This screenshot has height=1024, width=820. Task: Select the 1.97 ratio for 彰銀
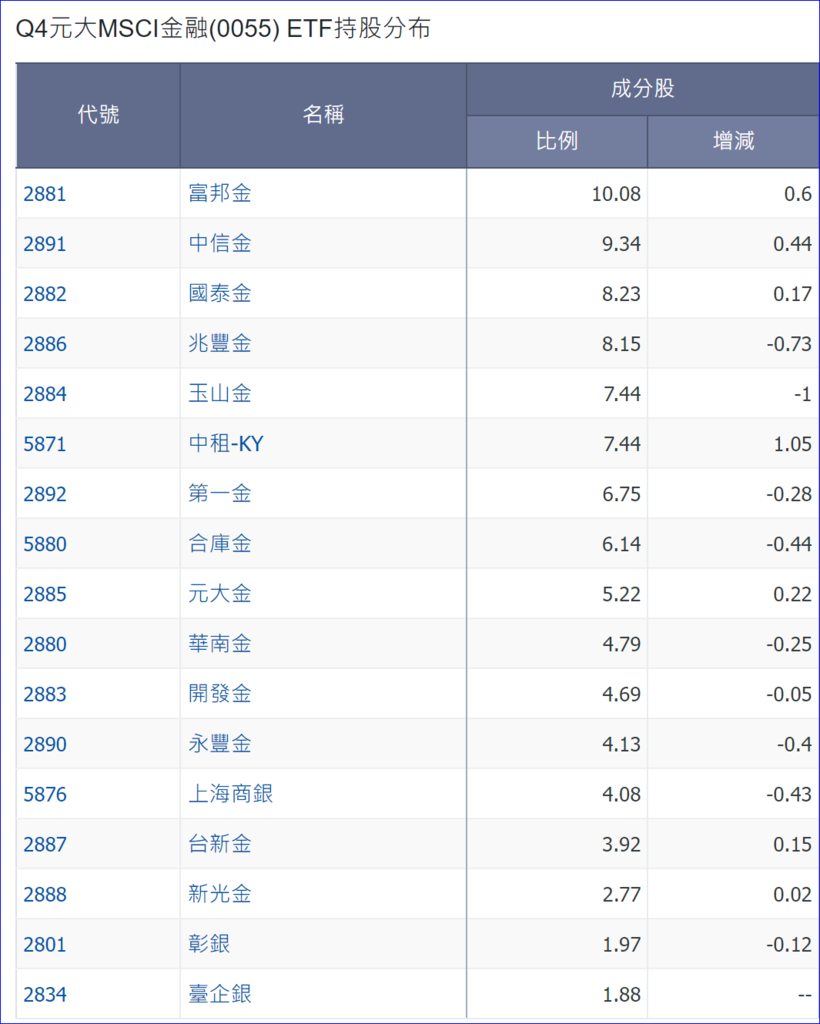pyautogui.click(x=622, y=945)
